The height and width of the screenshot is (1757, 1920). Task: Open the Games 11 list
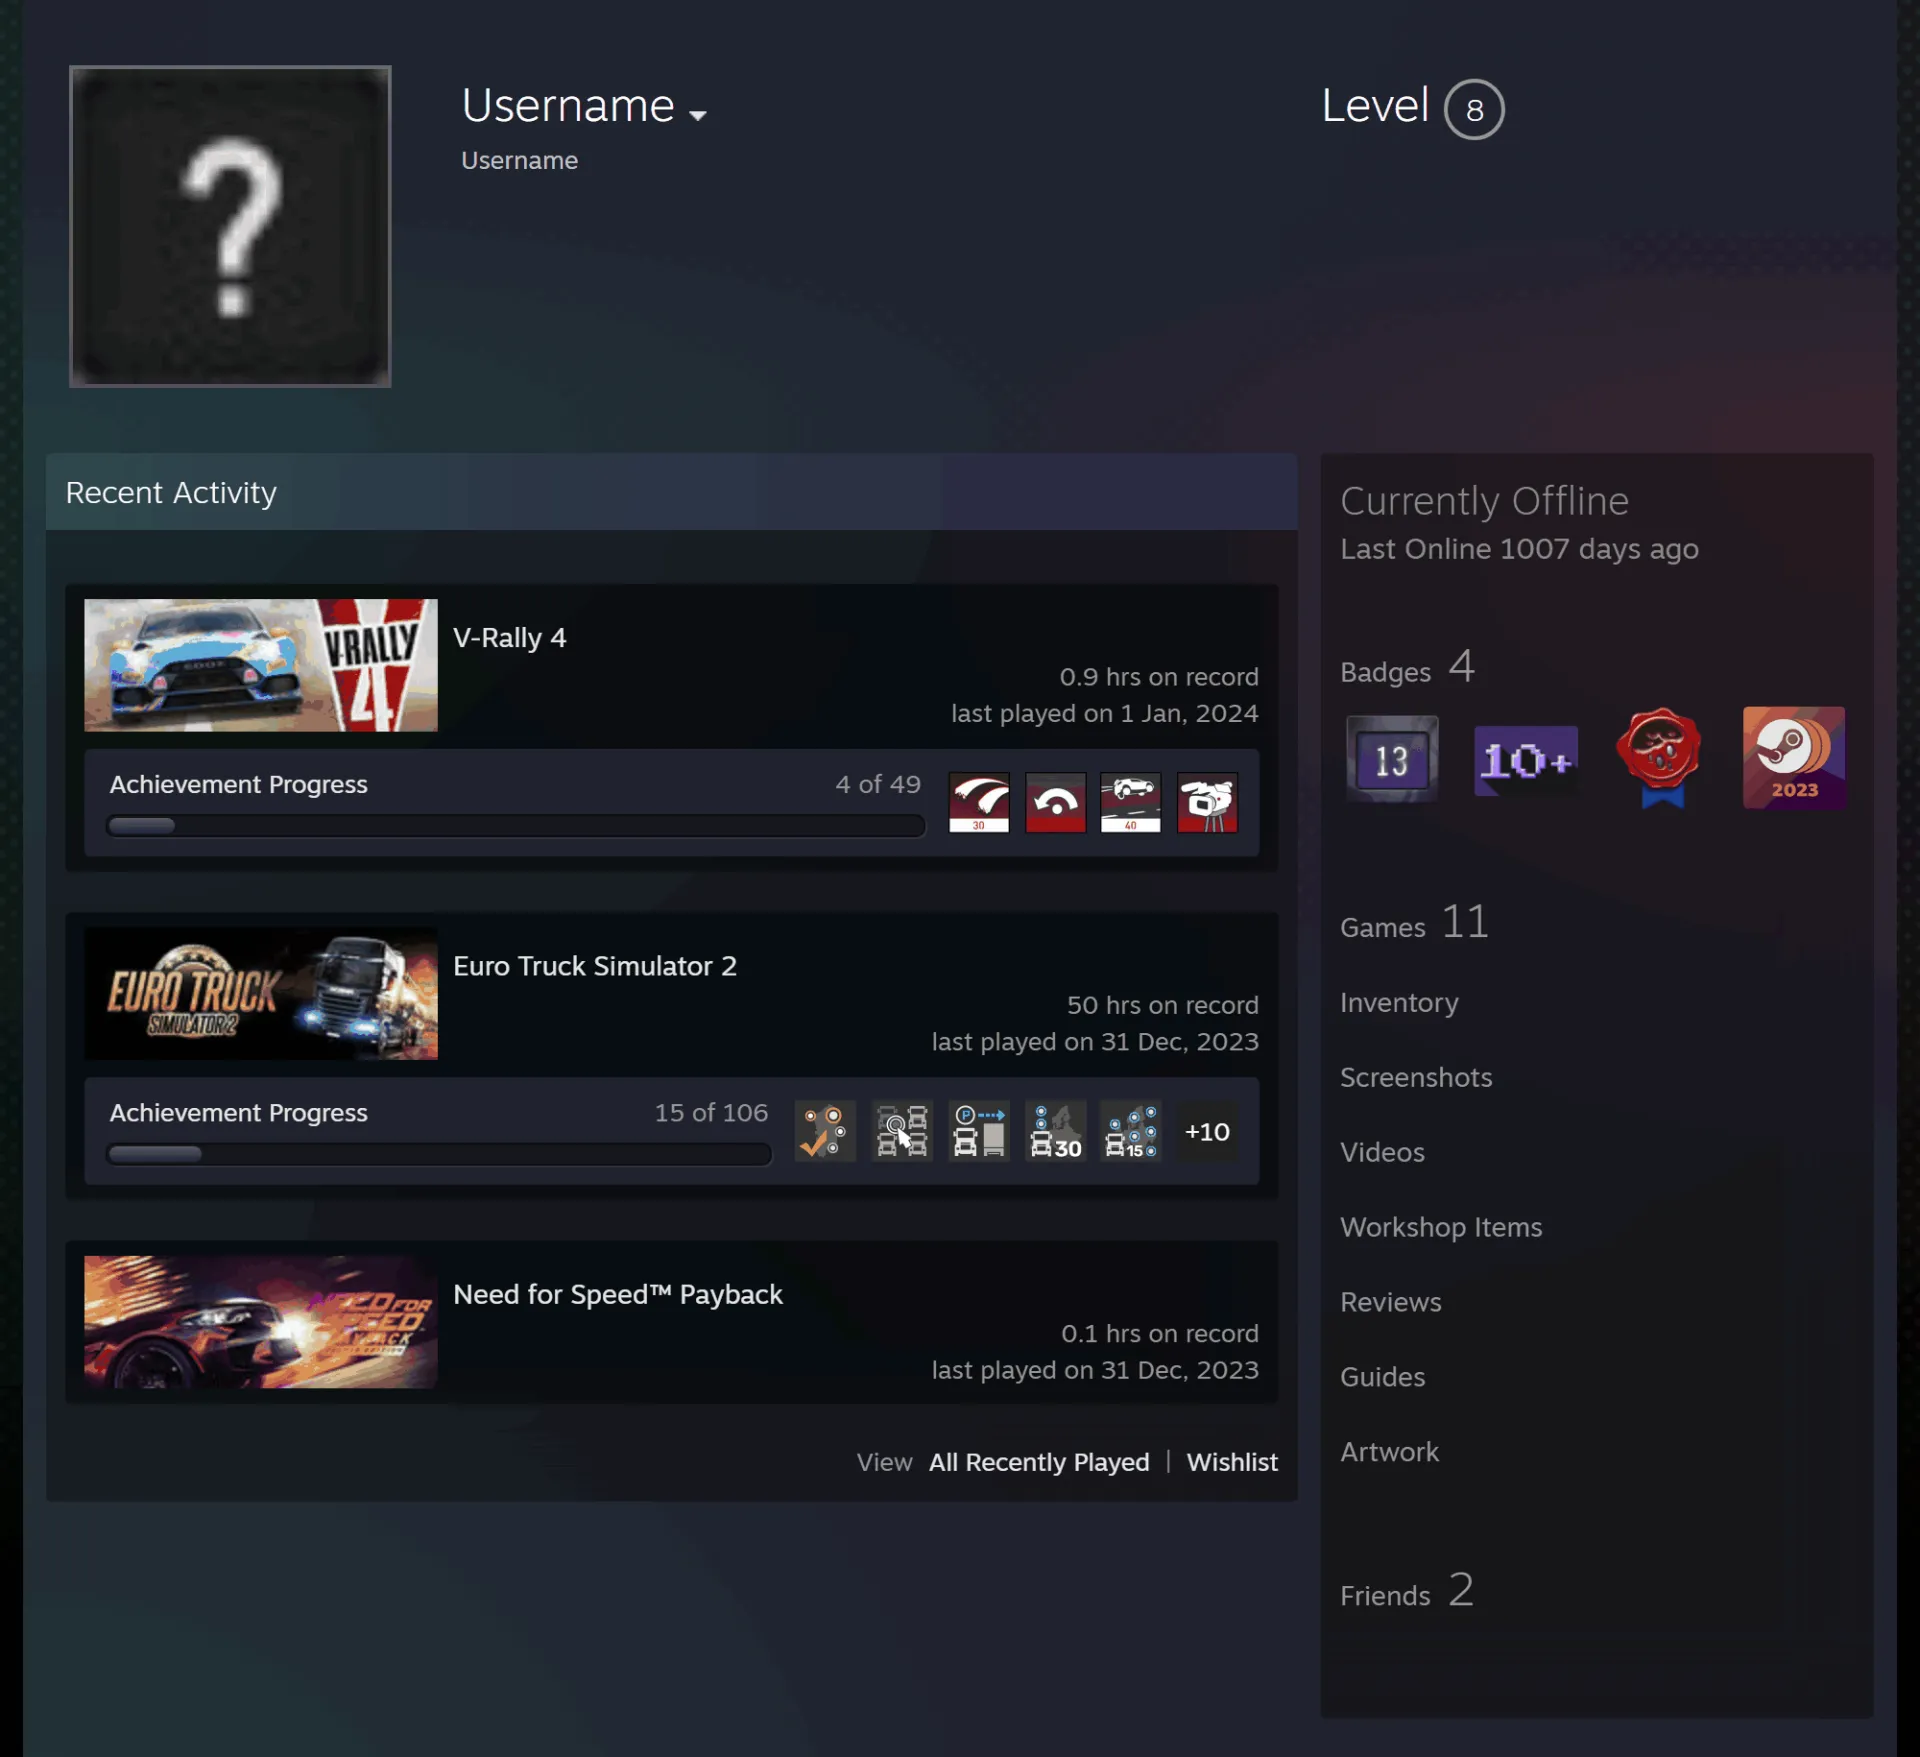pyautogui.click(x=1415, y=922)
